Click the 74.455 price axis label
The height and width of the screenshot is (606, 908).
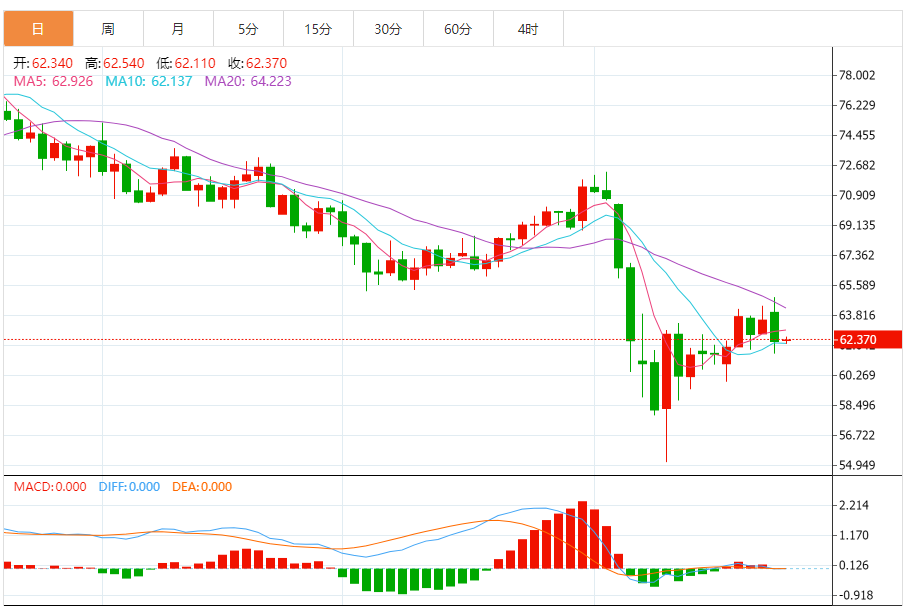(x=857, y=135)
